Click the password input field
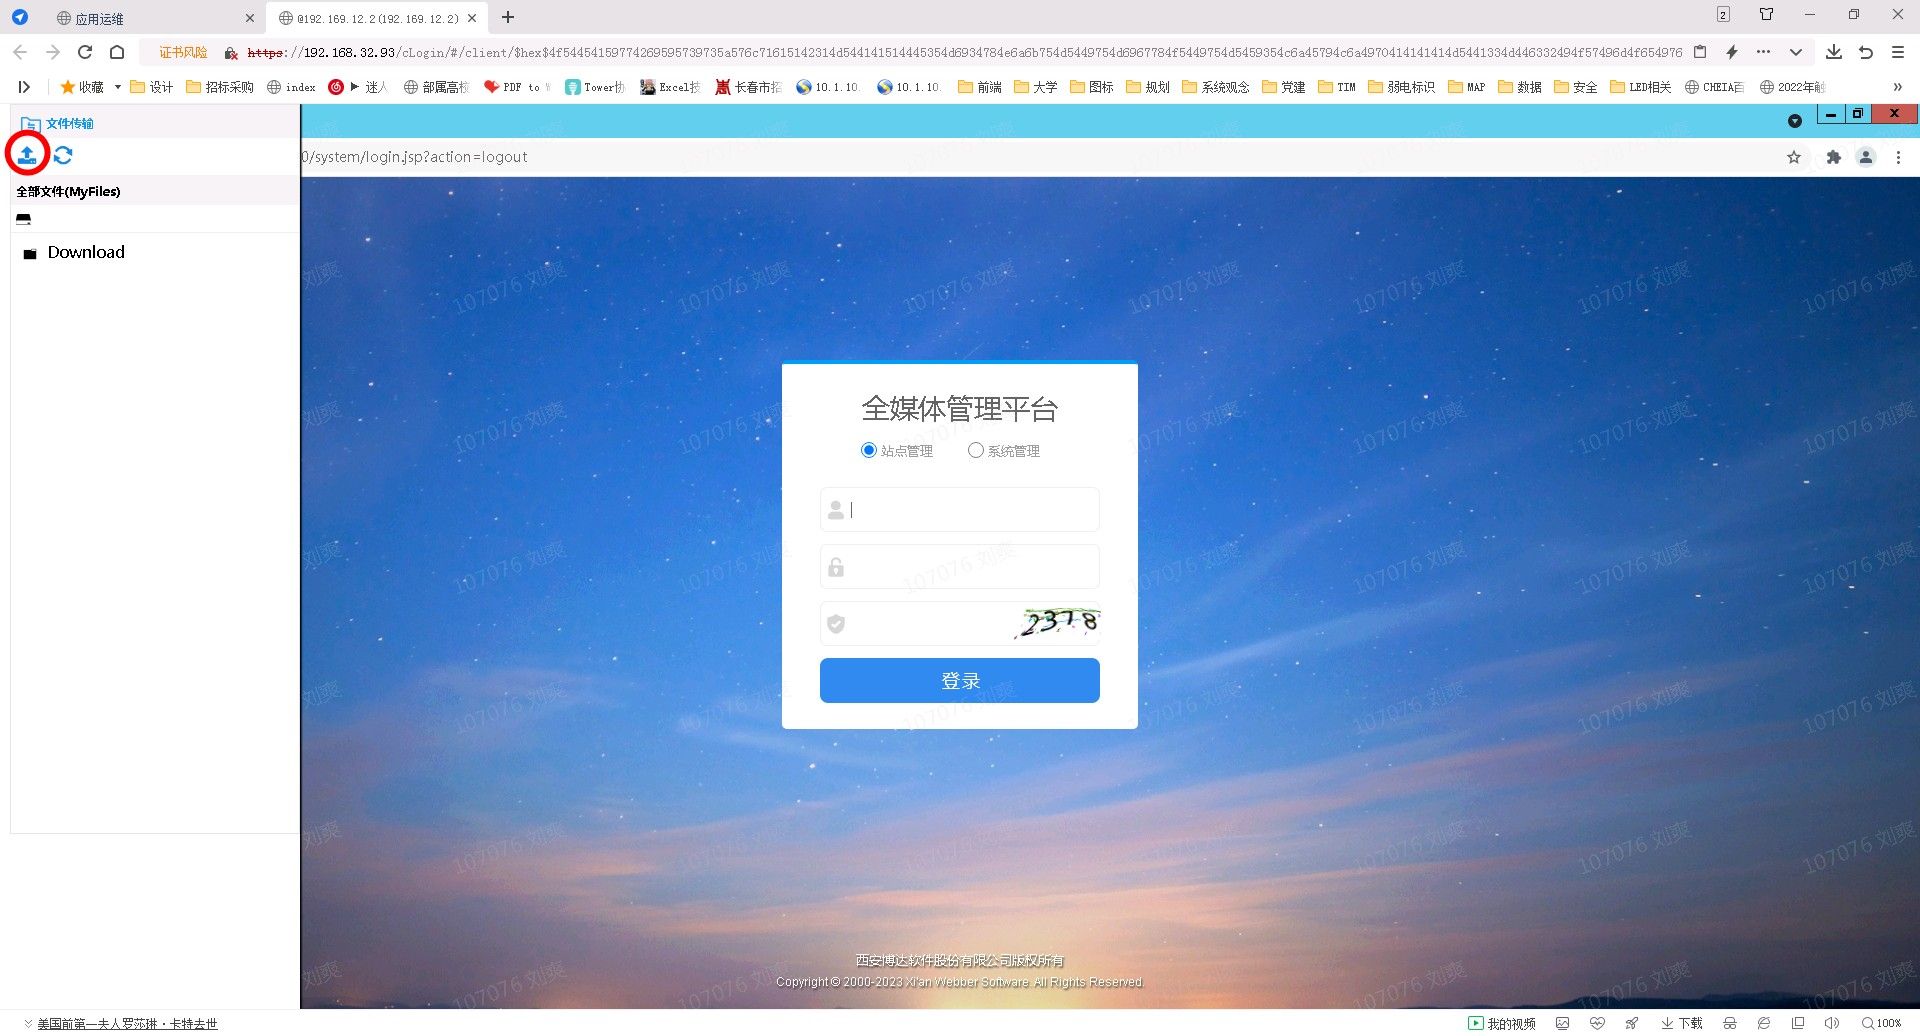This screenshot has height=1036, width=1920. (970, 567)
